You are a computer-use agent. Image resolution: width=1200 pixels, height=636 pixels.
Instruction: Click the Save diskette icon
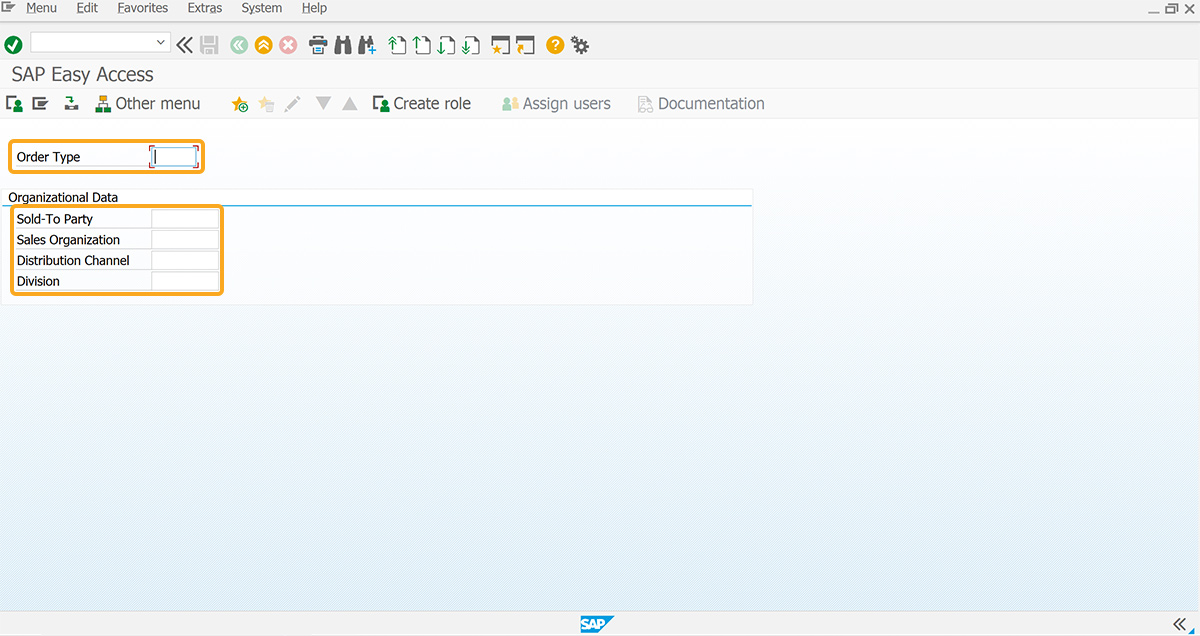[209, 44]
